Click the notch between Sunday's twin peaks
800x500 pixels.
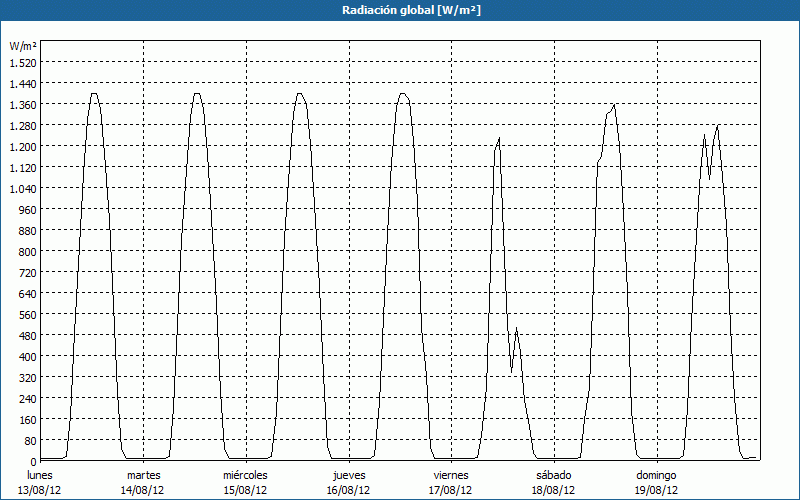[x=709, y=178]
